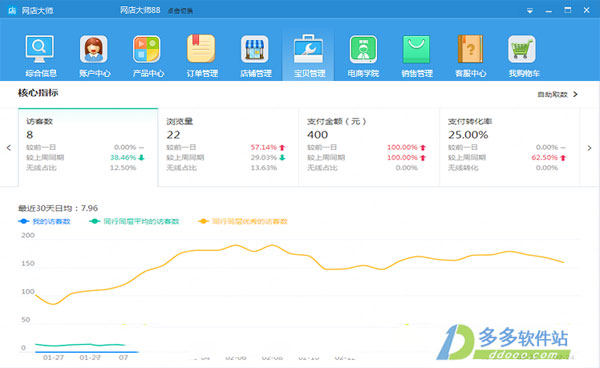This screenshot has height=368, width=600.
Task: Click the 网店大师 app logo icon
Action: pos(12,10)
